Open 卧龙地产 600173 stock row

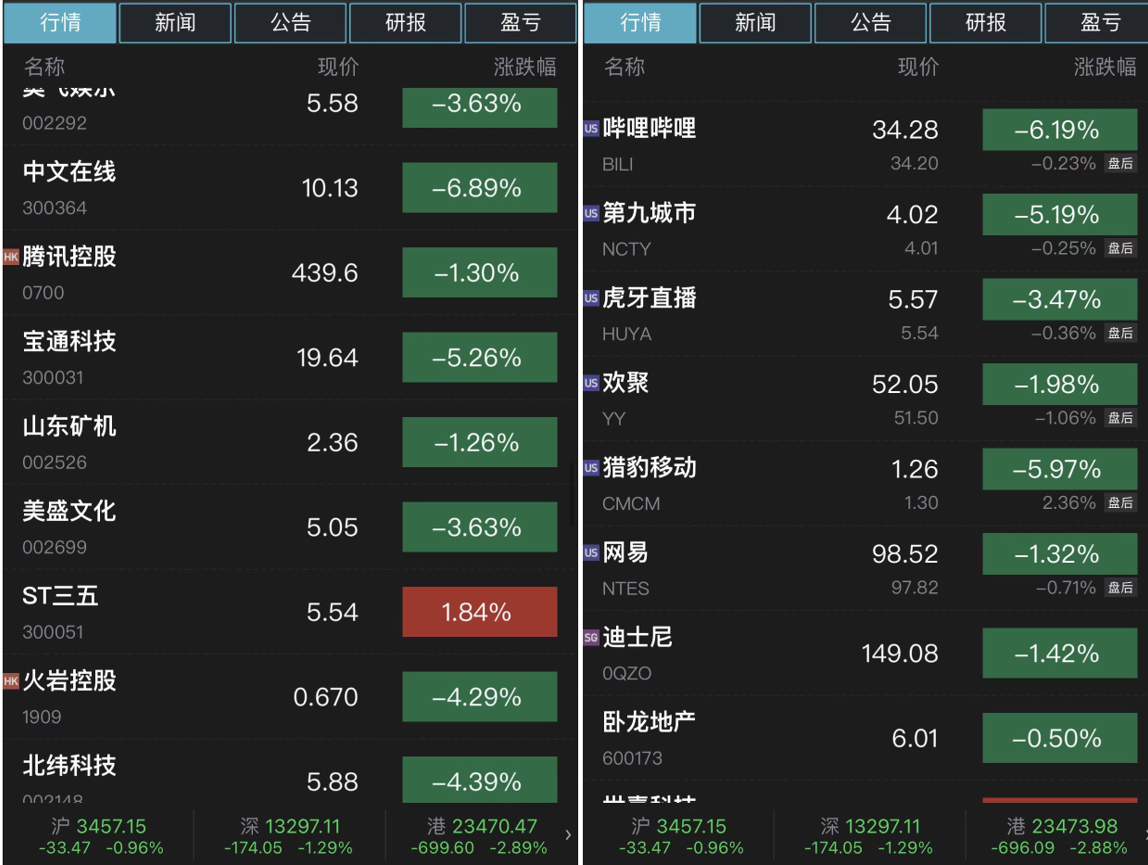point(865,739)
